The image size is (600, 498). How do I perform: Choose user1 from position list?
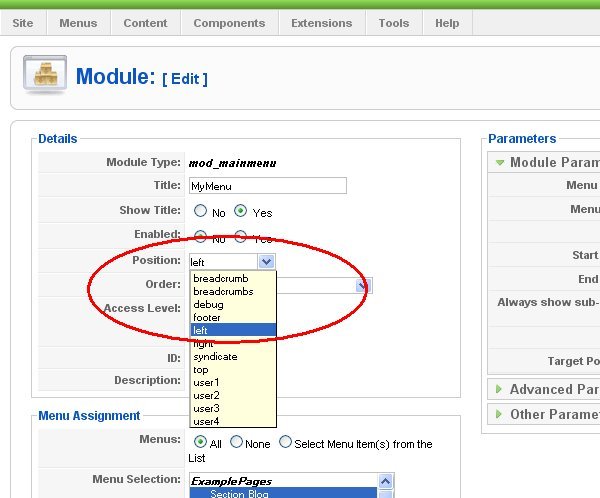click(x=233, y=383)
